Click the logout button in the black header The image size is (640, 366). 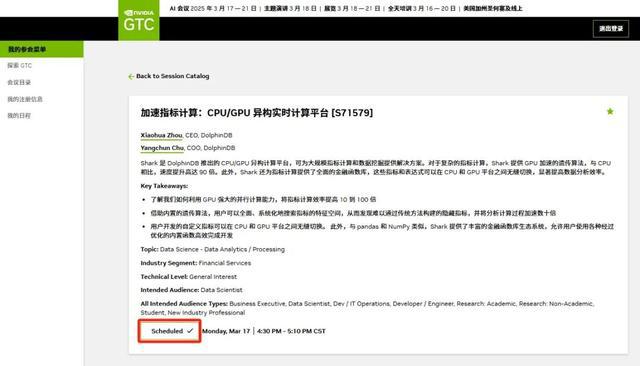tap(611, 29)
